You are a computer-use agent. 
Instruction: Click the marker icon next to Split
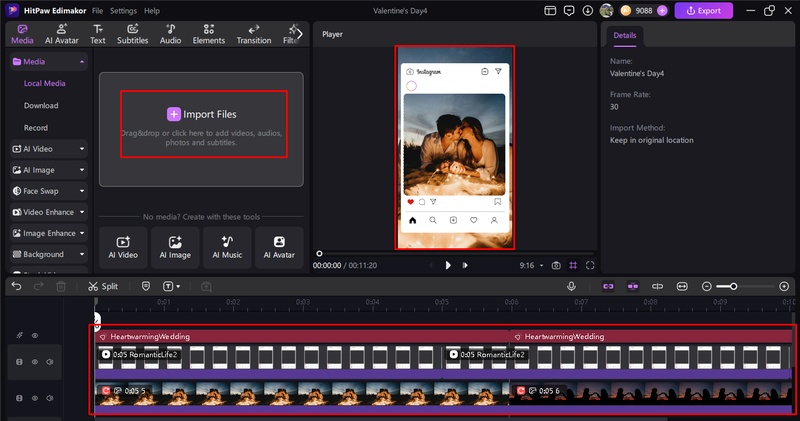tap(146, 286)
